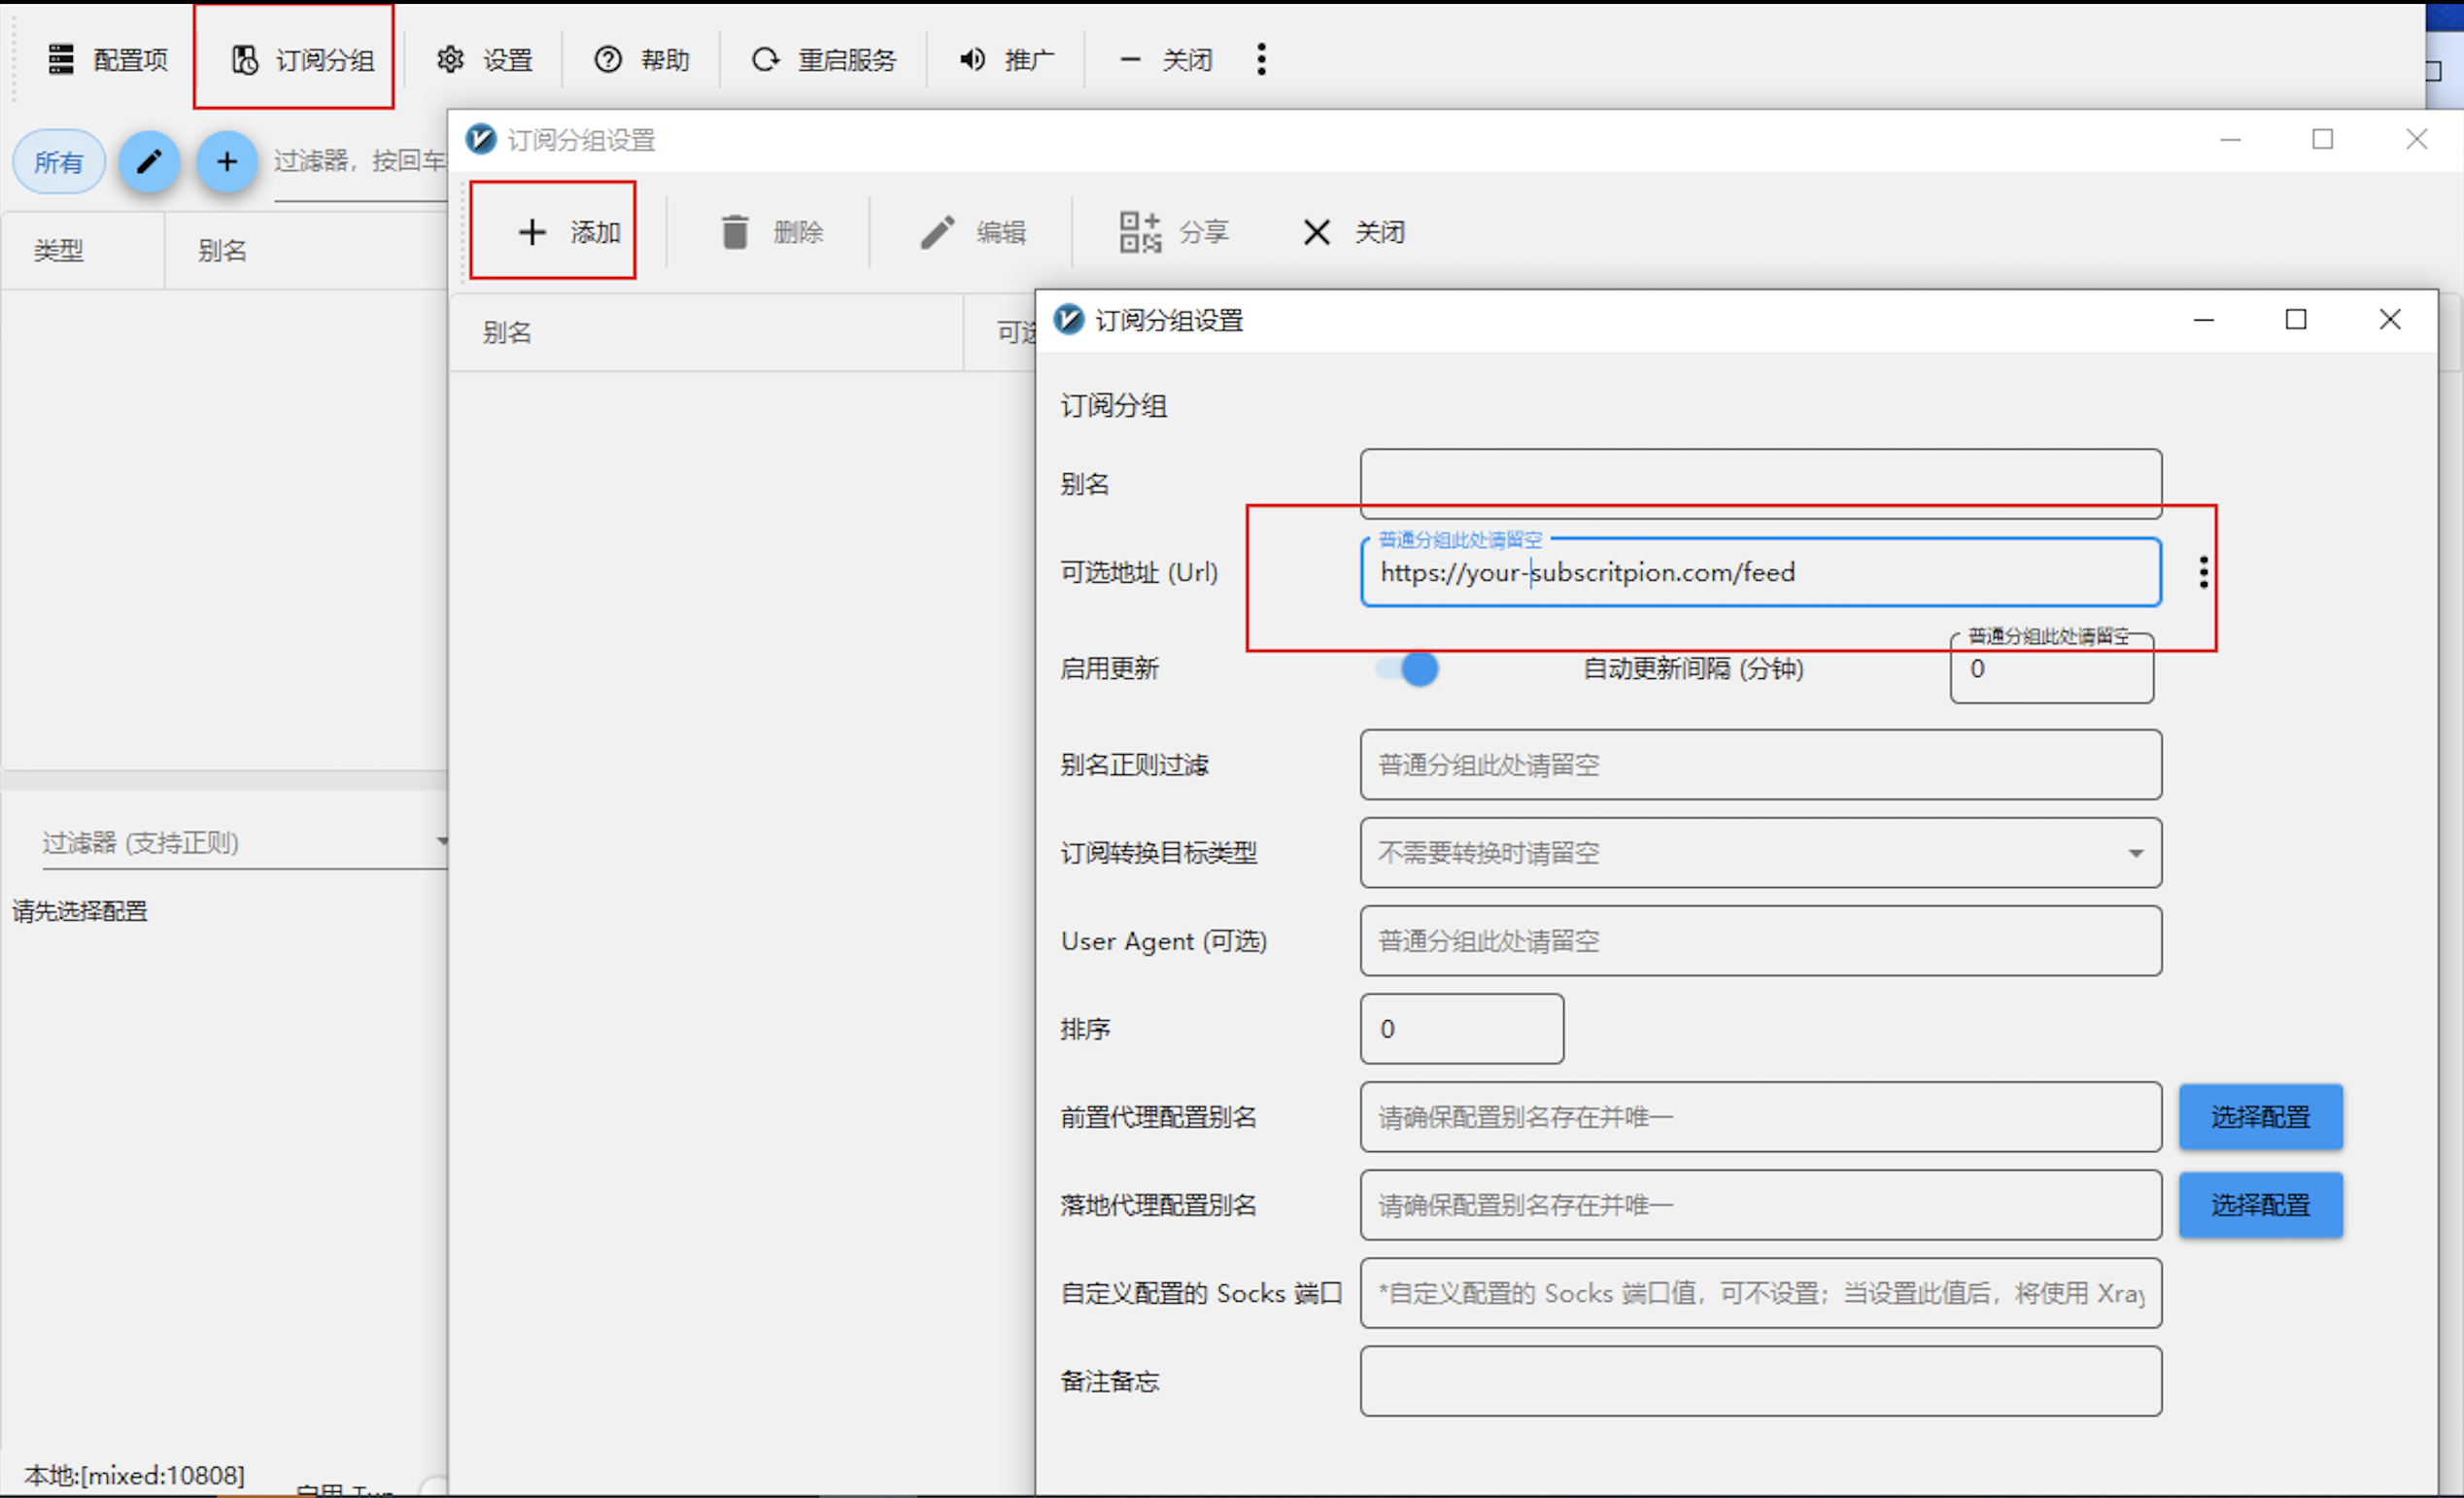Screen dimensions: 2464x1498
Task: Disable the 启用更新 update toggle
Action: coord(1405,669)
